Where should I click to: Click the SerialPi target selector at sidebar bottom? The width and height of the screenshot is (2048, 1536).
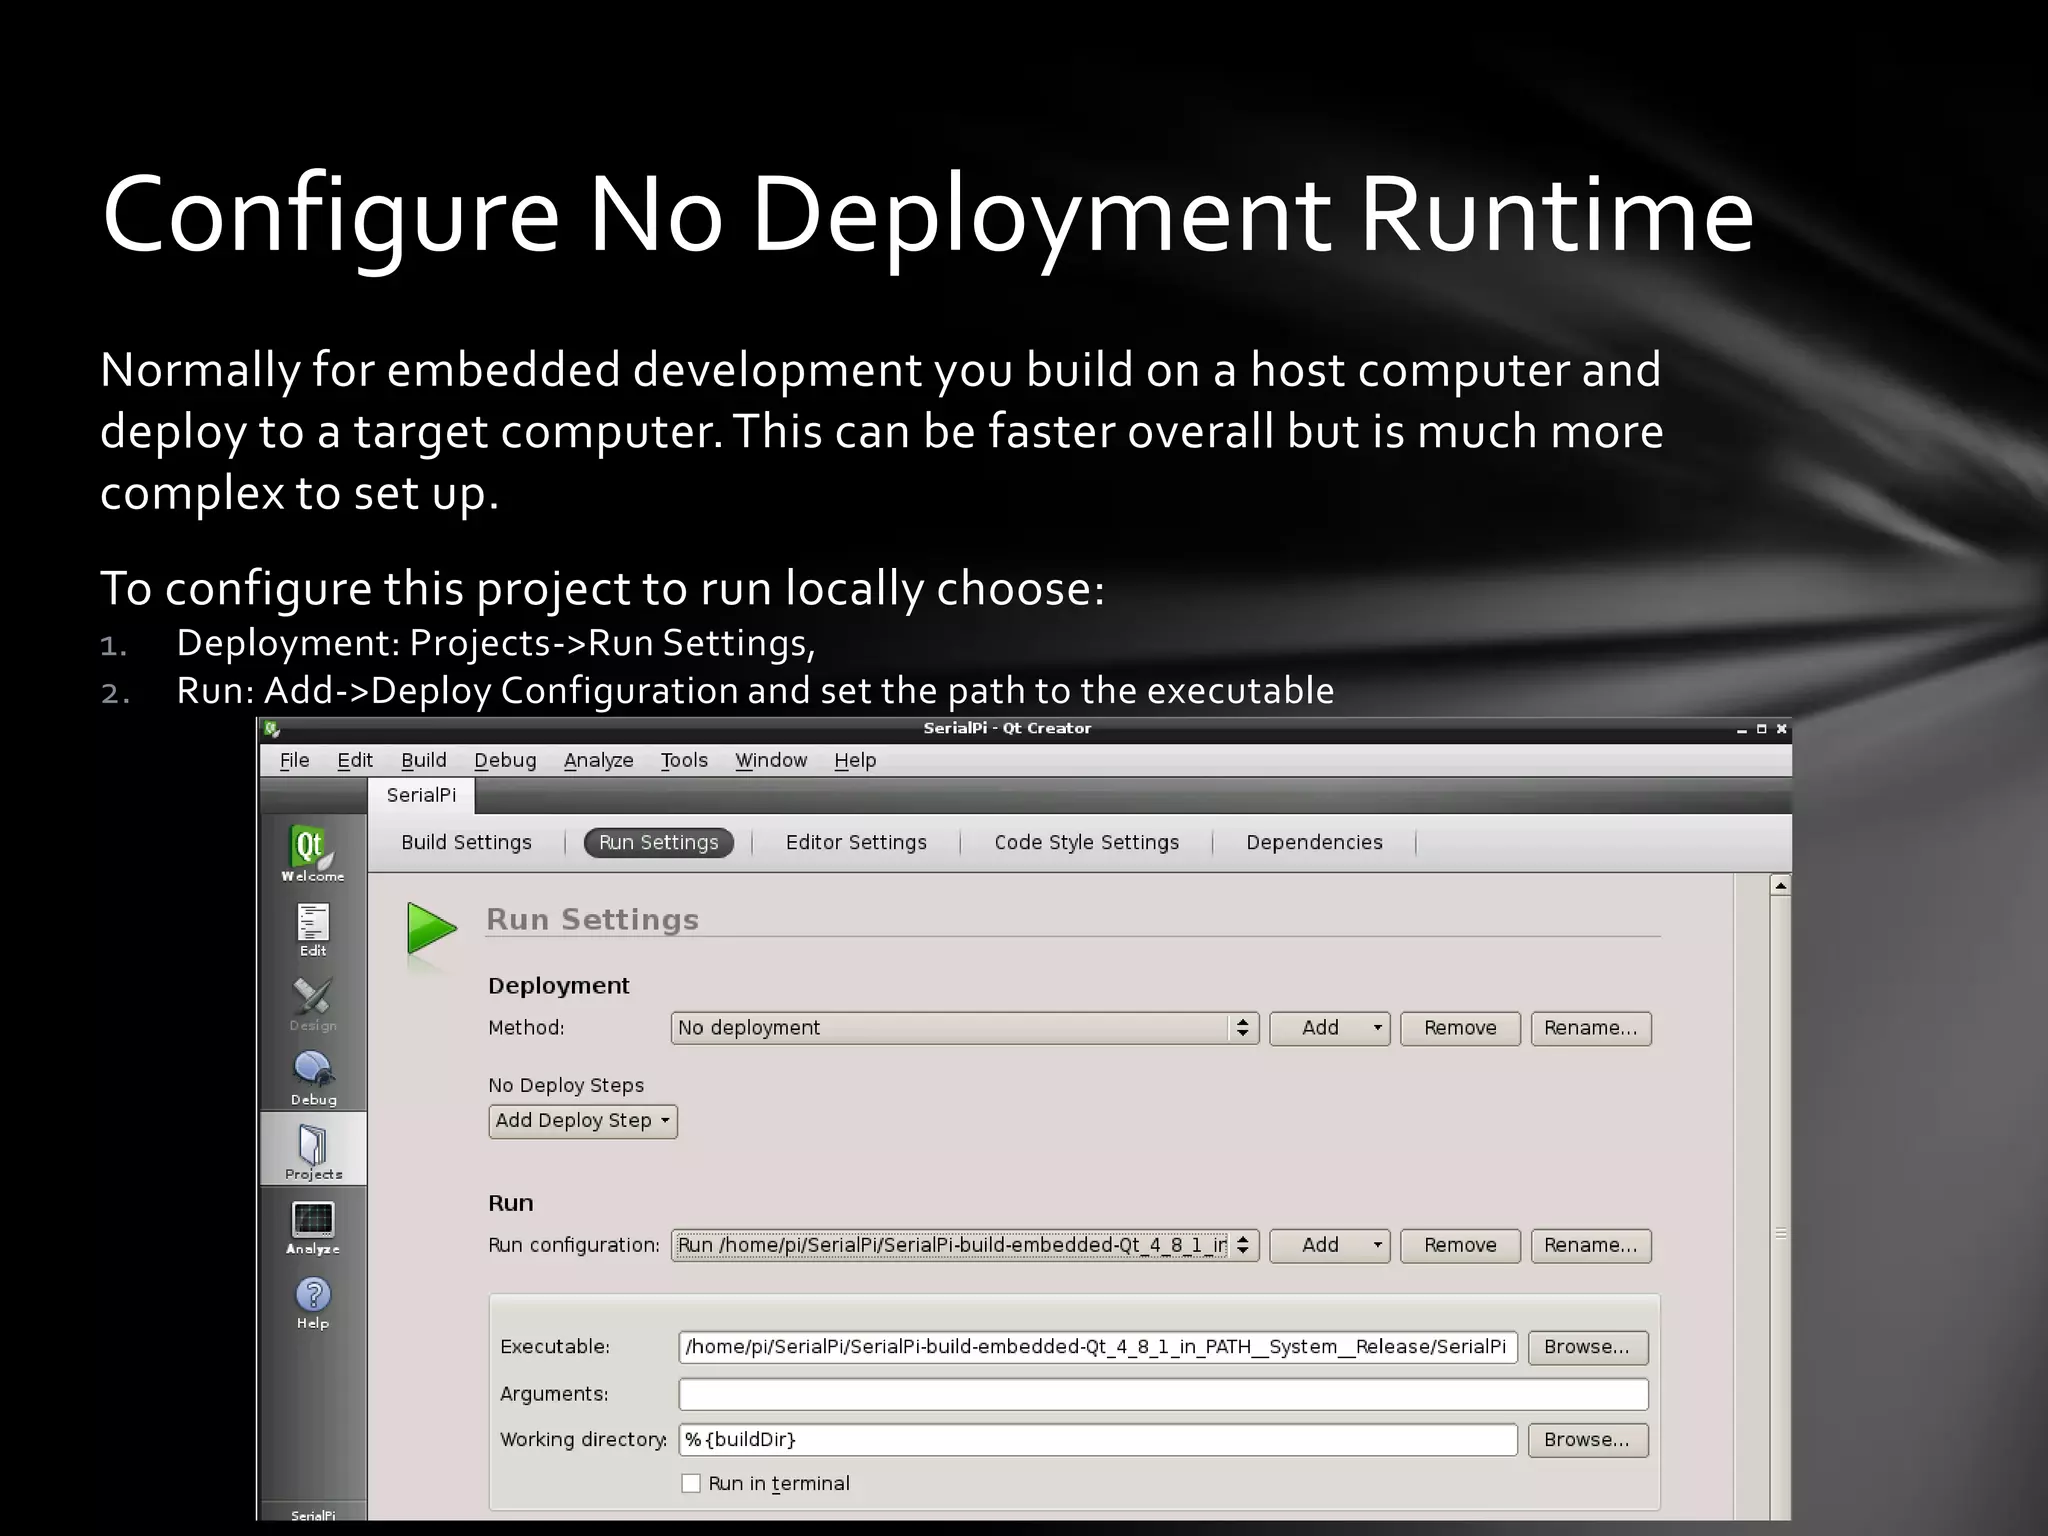[313, 1514]
